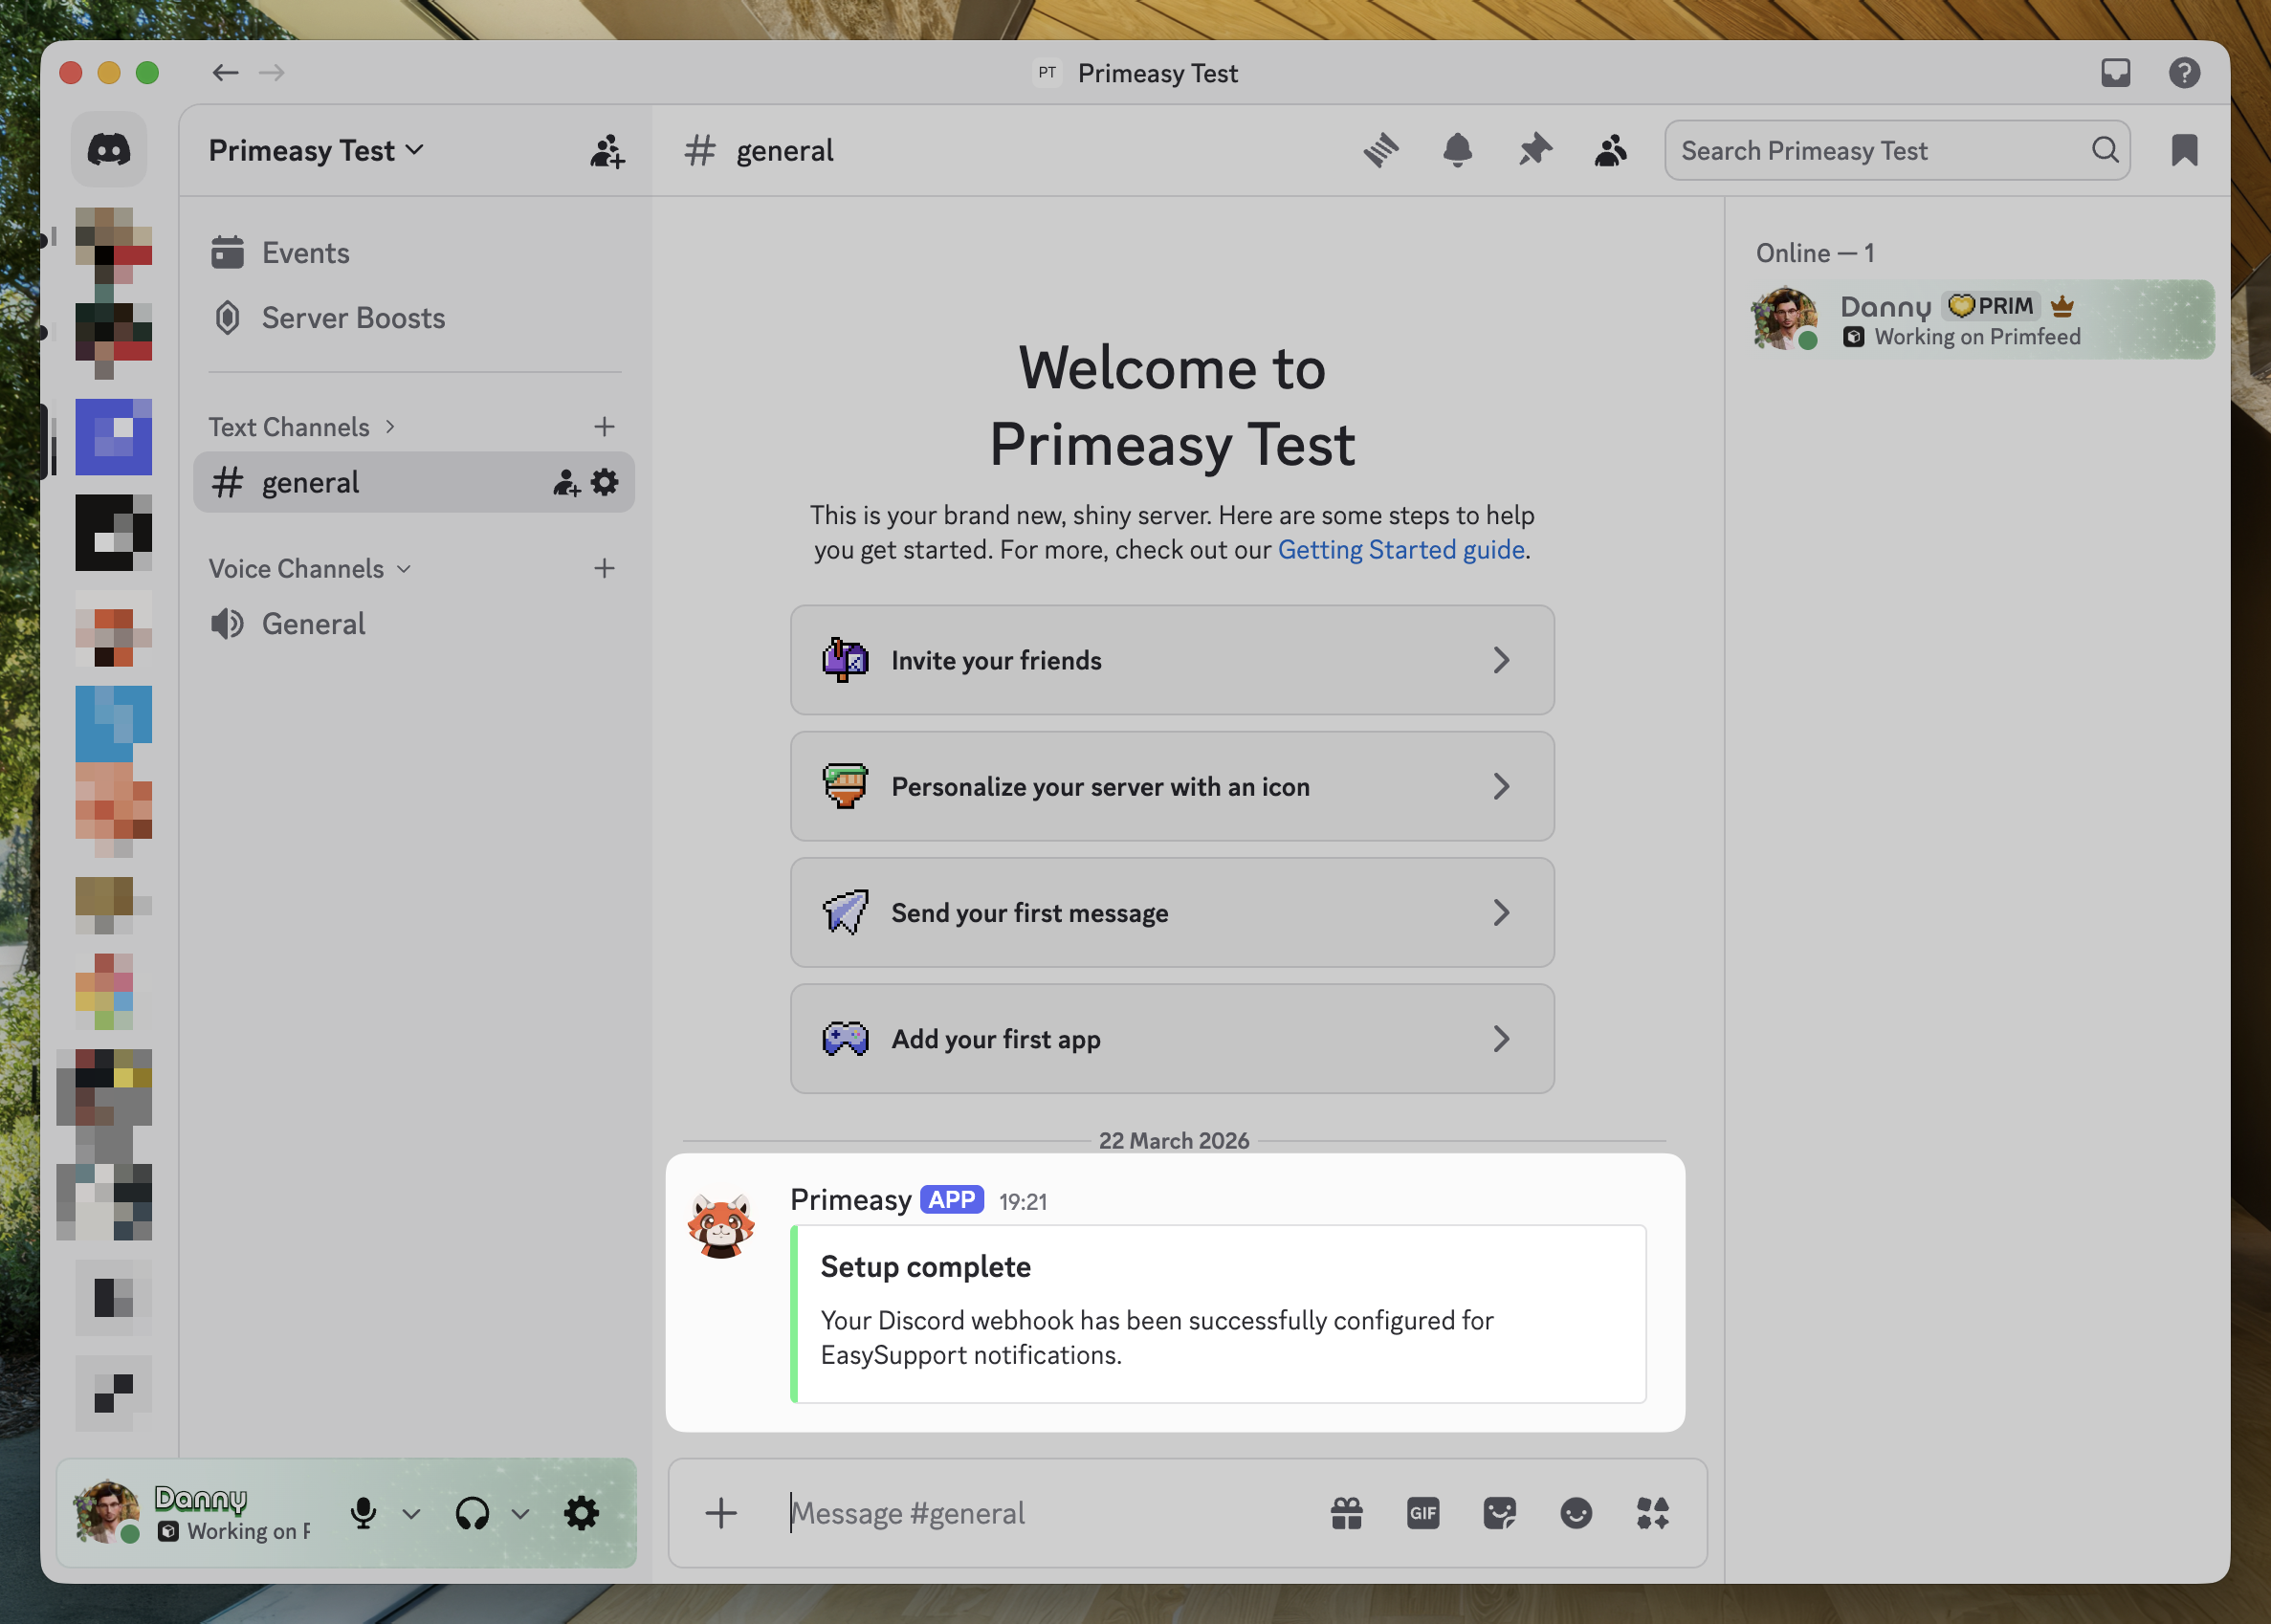Open the Apps launcher icon in message bar
2271x1624 pixels.
[1652, 1513]
